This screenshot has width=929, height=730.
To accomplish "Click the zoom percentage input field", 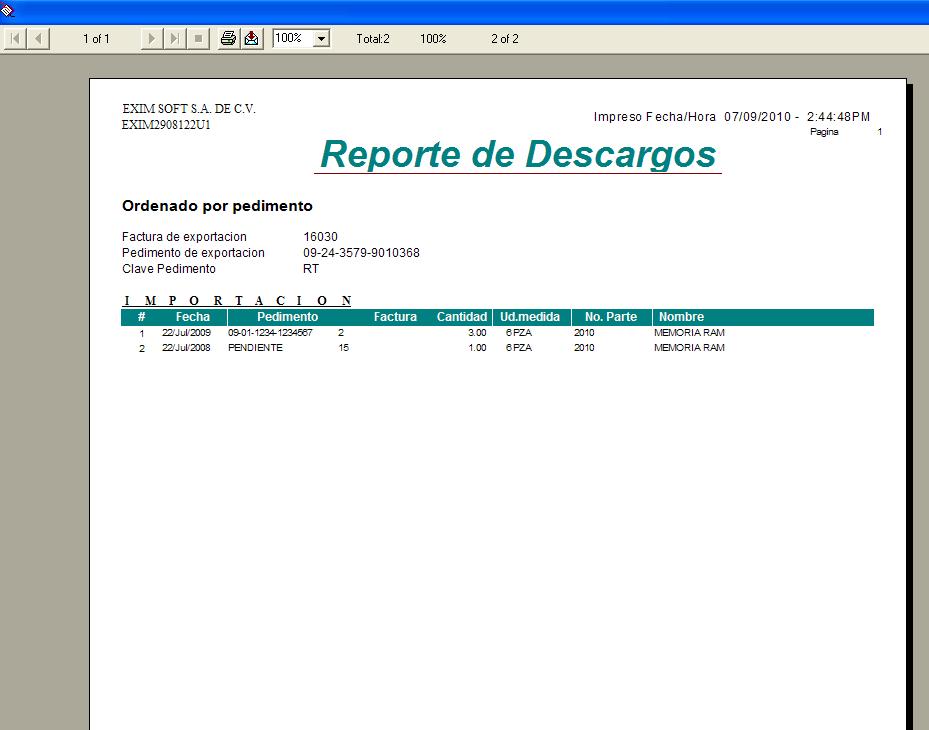I will coord(293,39).
